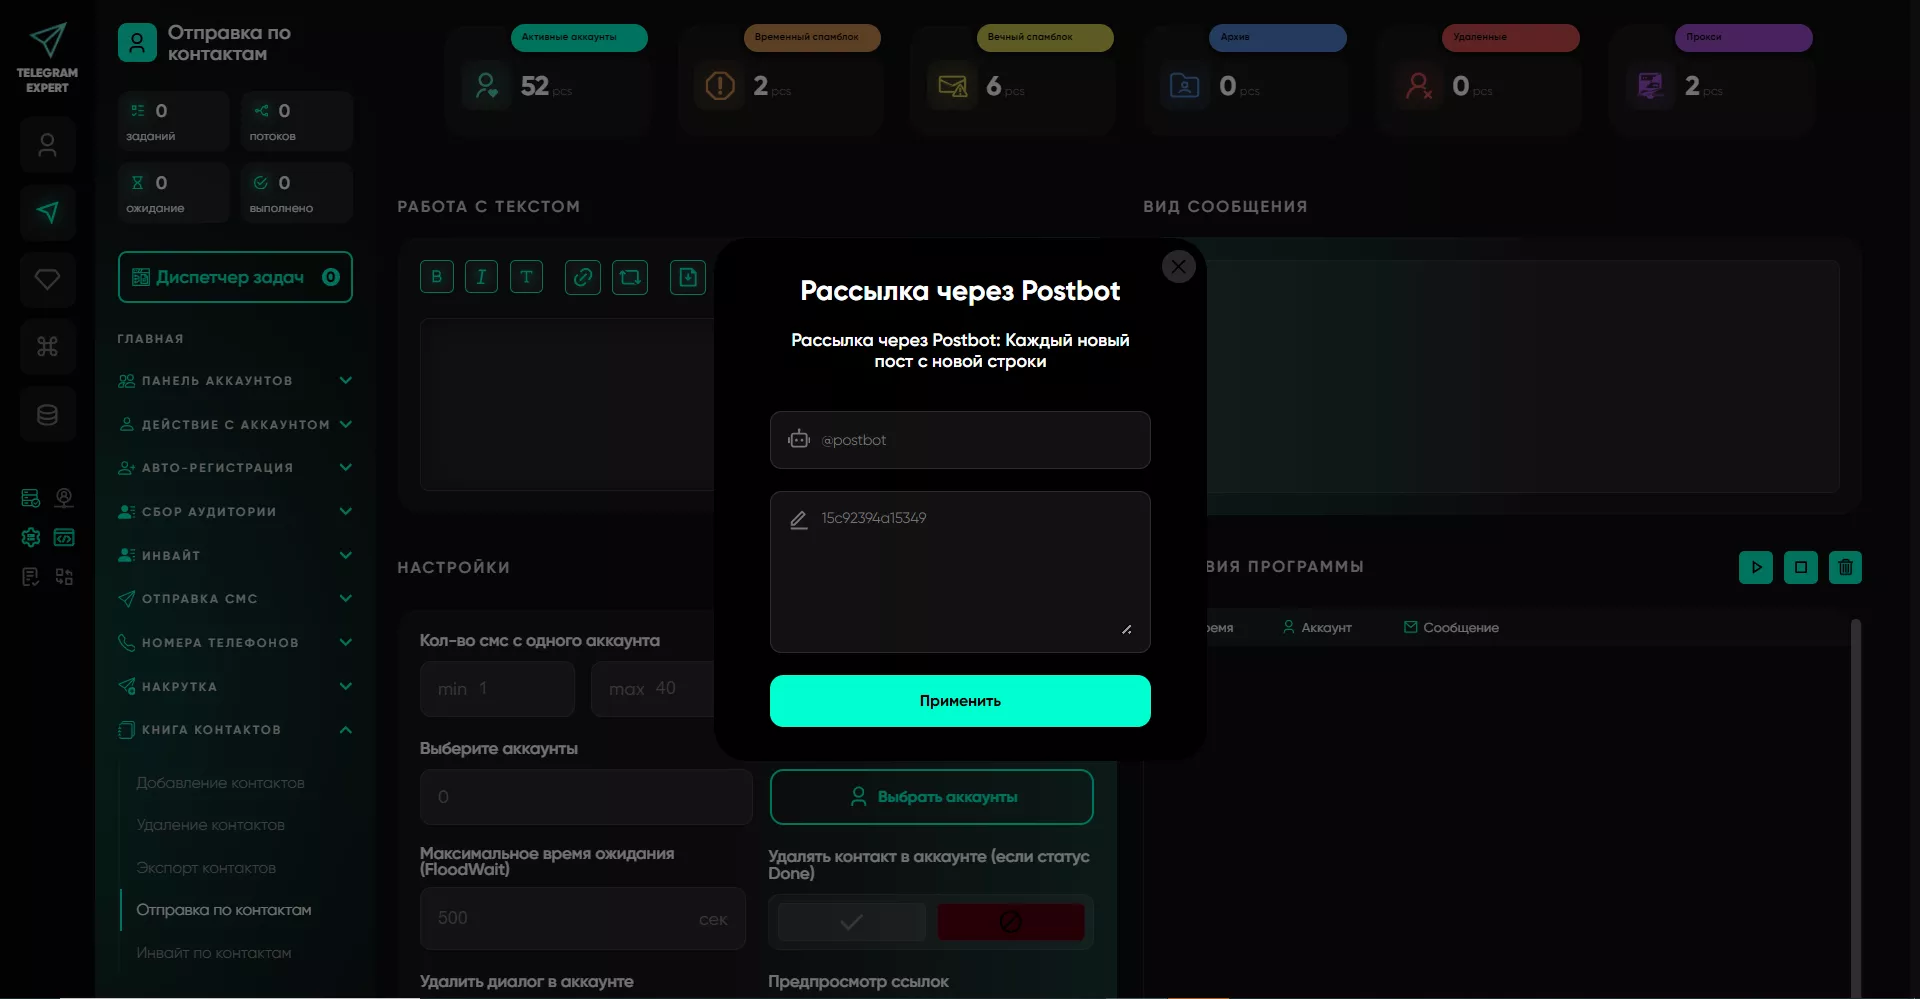Click the Выбрать аккаунты button
Image resolution: width=1920 pixels, height=999 pixels.
point(932,797)
